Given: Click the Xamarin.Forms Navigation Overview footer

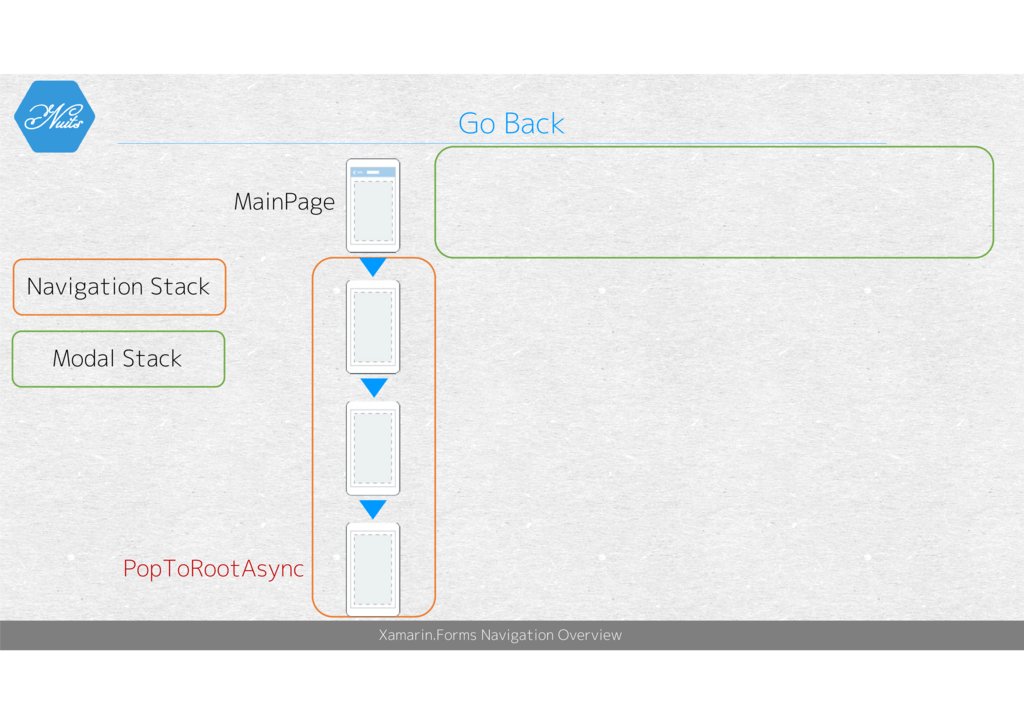Looking at the screenshot, I should point(500,635).
